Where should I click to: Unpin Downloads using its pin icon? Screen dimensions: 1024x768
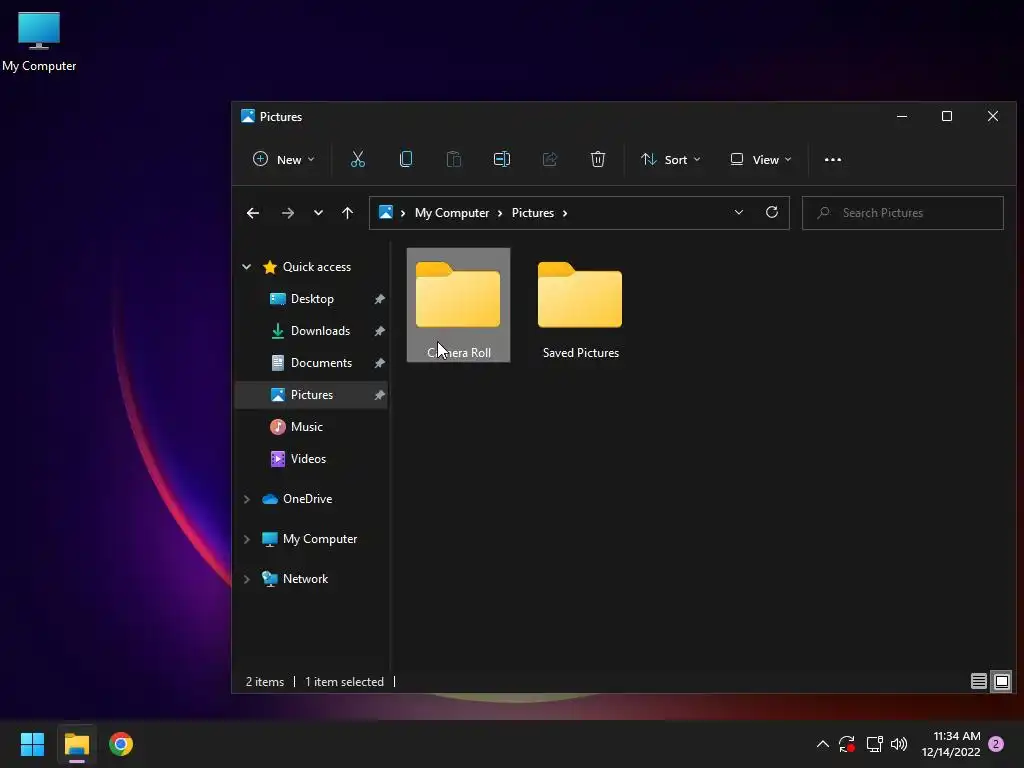click(379, 331)
